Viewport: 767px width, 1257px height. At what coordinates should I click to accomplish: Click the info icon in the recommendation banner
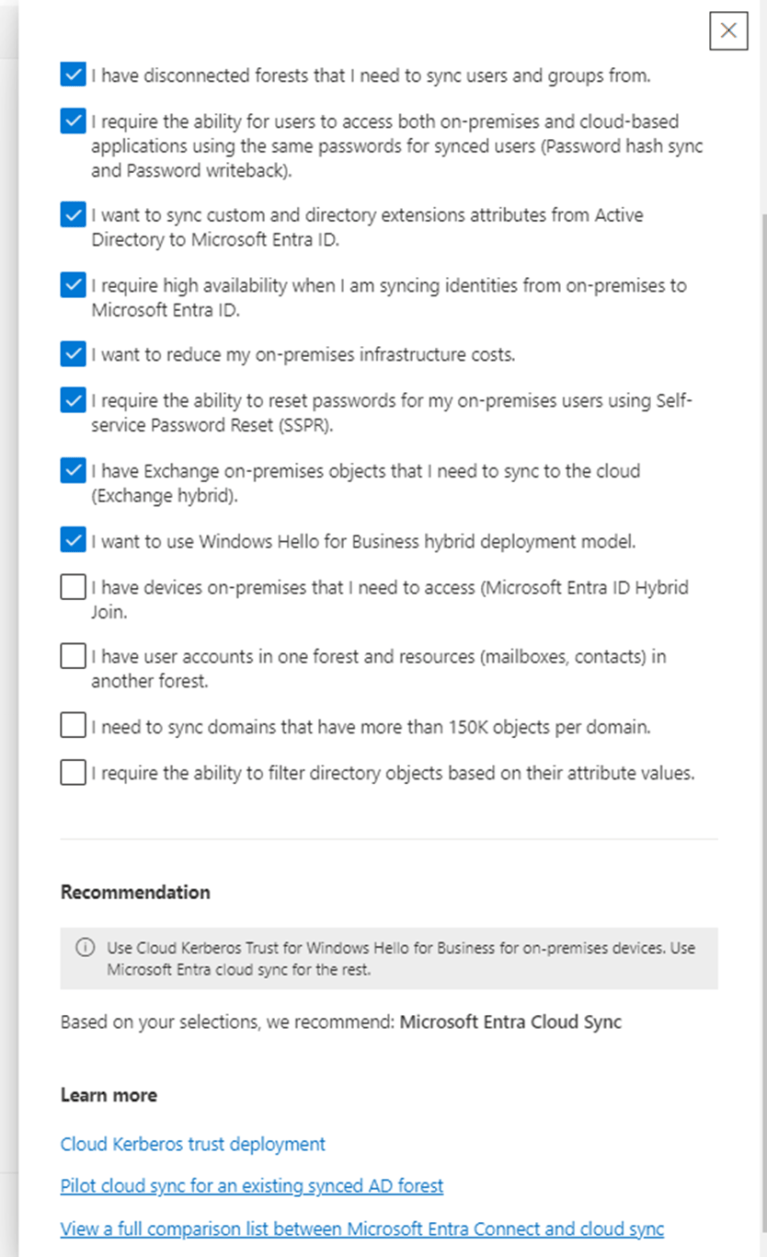[88, 947]
